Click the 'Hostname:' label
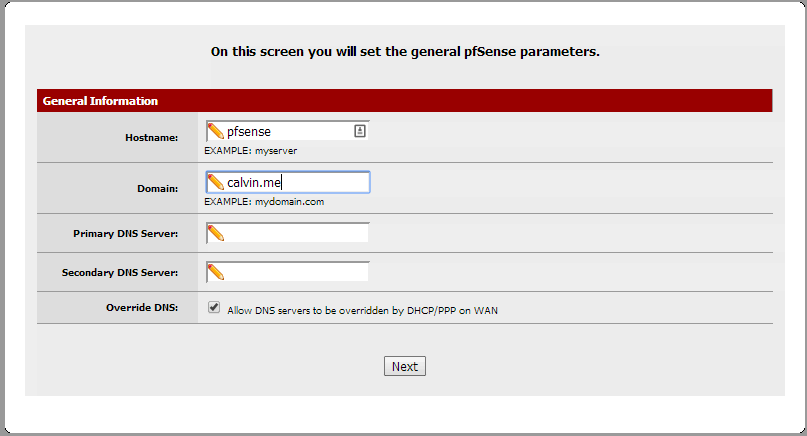The height and width of the screenshot is (436, 807). tap(151, 137)
